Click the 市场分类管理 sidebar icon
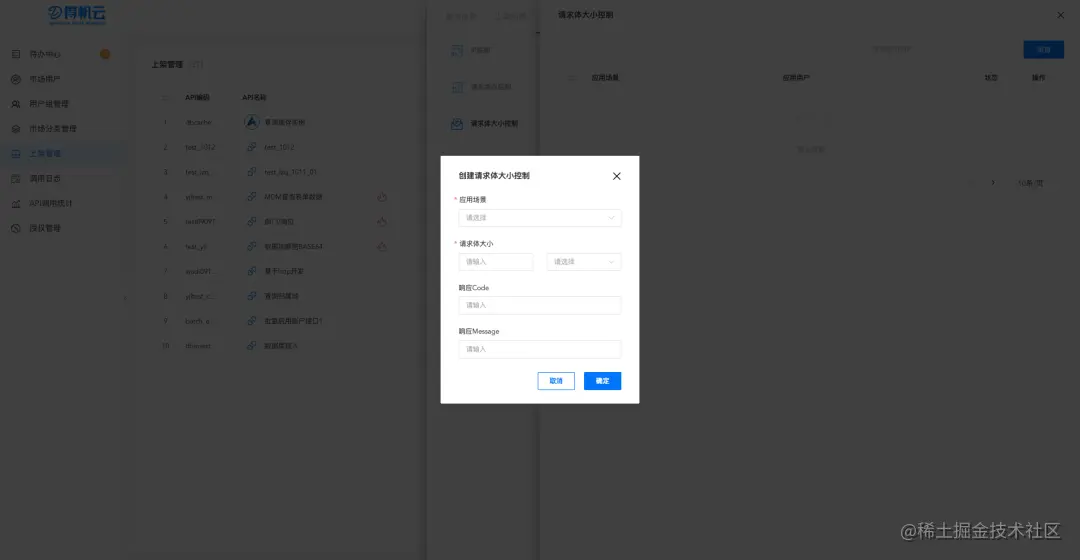The height and width of the screenshot is (560, 1080). (x=16, y=129)
